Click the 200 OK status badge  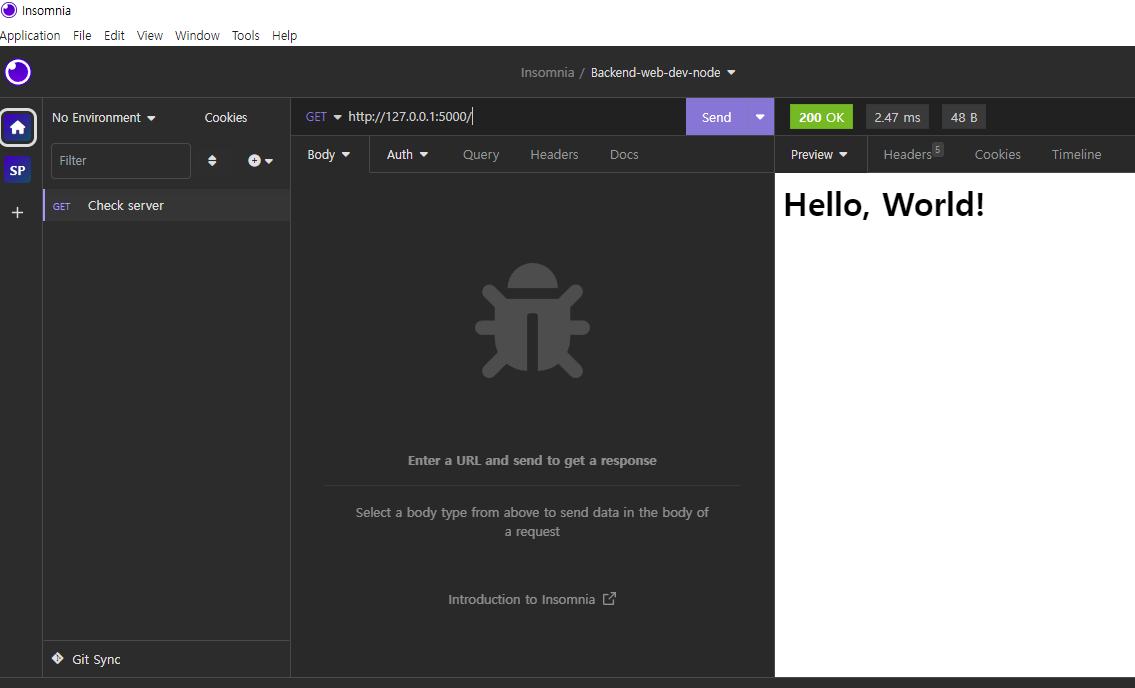click(821, 117)
